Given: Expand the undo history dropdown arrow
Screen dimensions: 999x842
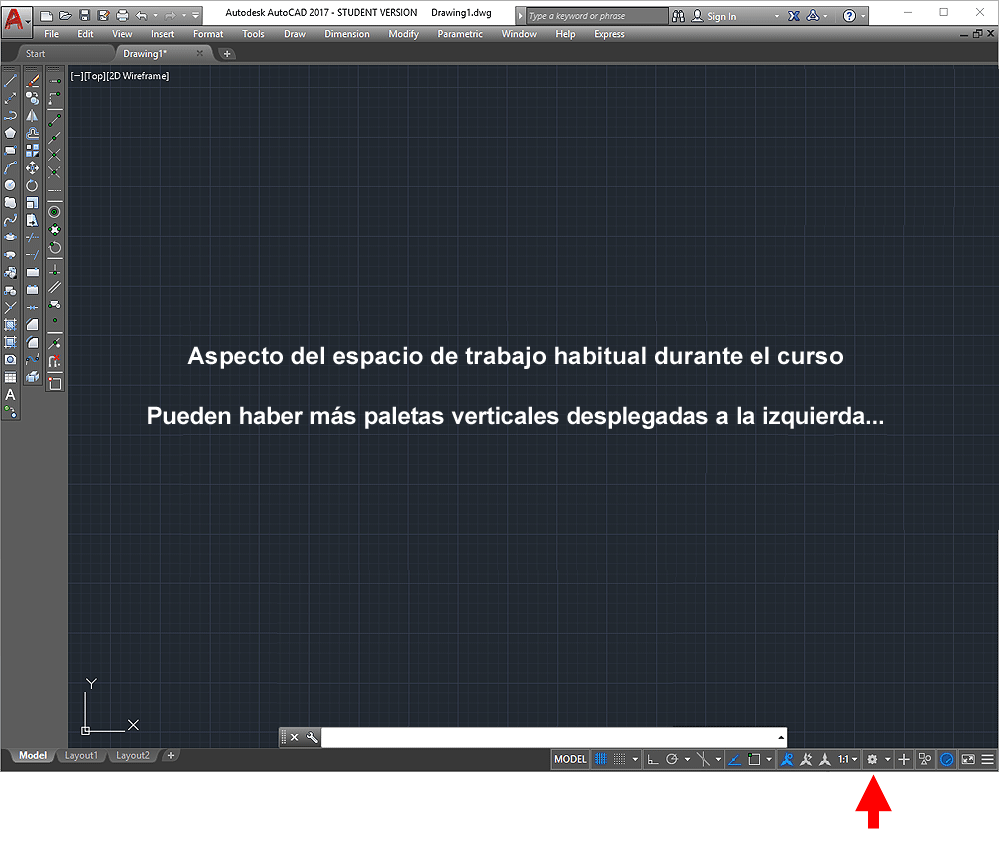Looking at the screenshot, I should point(155,15).
